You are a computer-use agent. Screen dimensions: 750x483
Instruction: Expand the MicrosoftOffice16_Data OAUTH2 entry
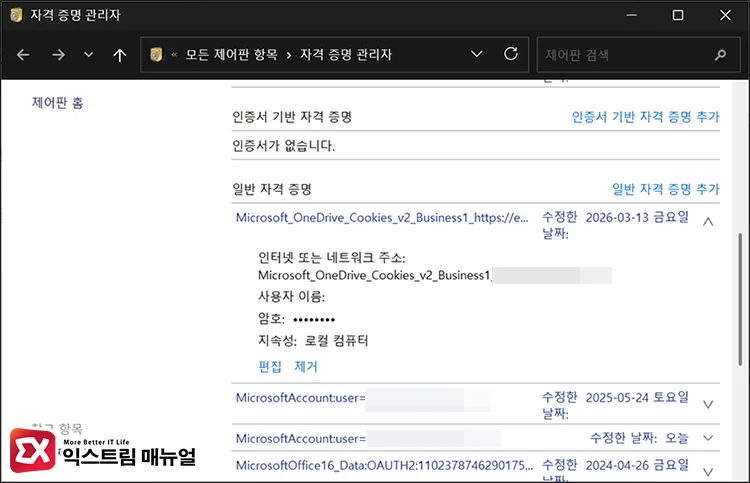(708, 472)
